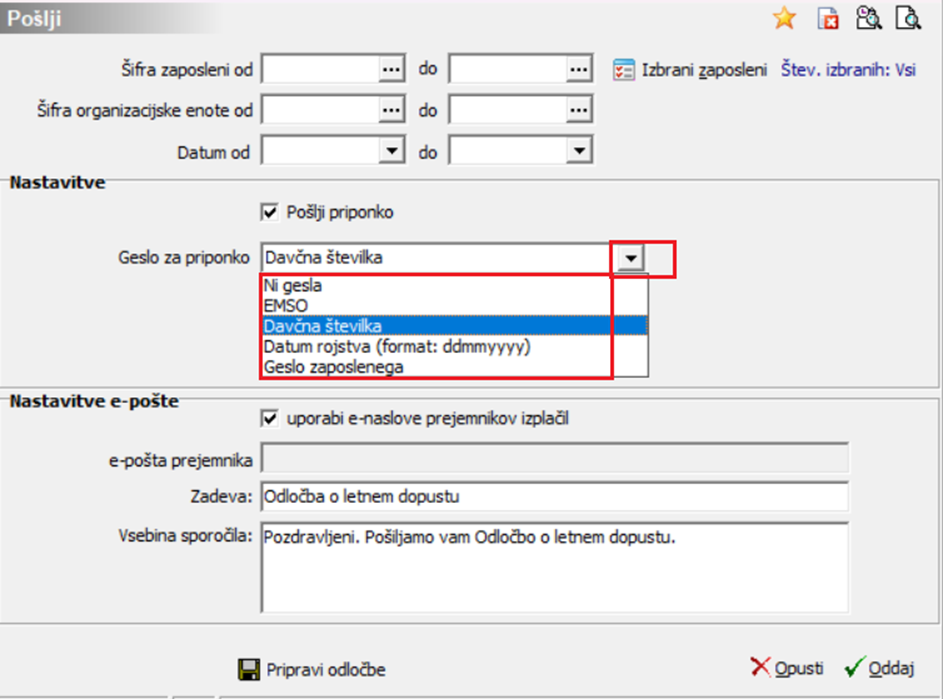
Task: Click the magnifier page preview icon
Action: (908, 18)
